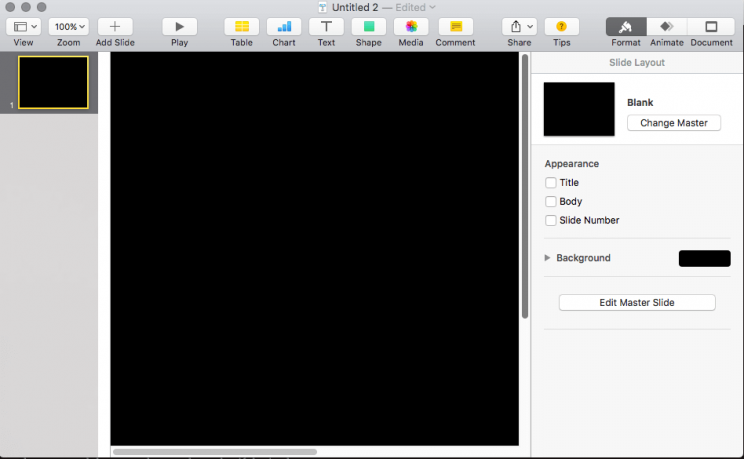744x459 pixels.
Task: Switch to the Animate tab
Action: point(666,27)
